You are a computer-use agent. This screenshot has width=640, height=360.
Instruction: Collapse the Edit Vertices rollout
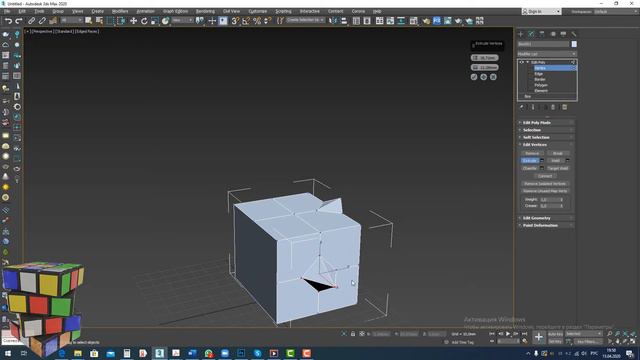[546, 144]
